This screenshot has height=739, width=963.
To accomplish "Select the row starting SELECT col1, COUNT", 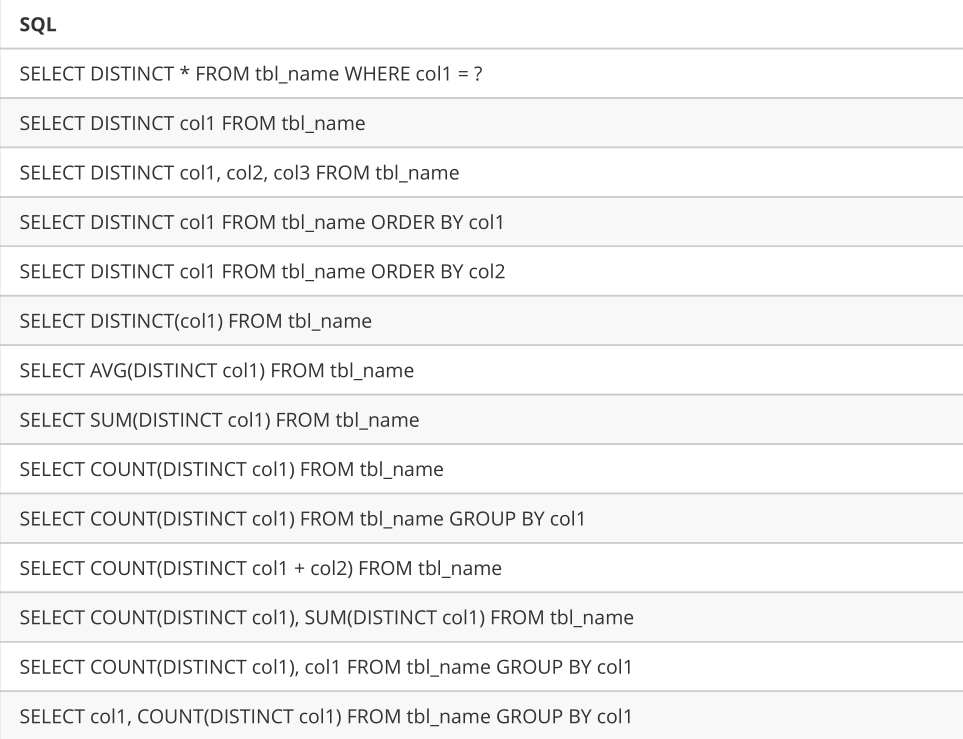I will tap(482, 716).
